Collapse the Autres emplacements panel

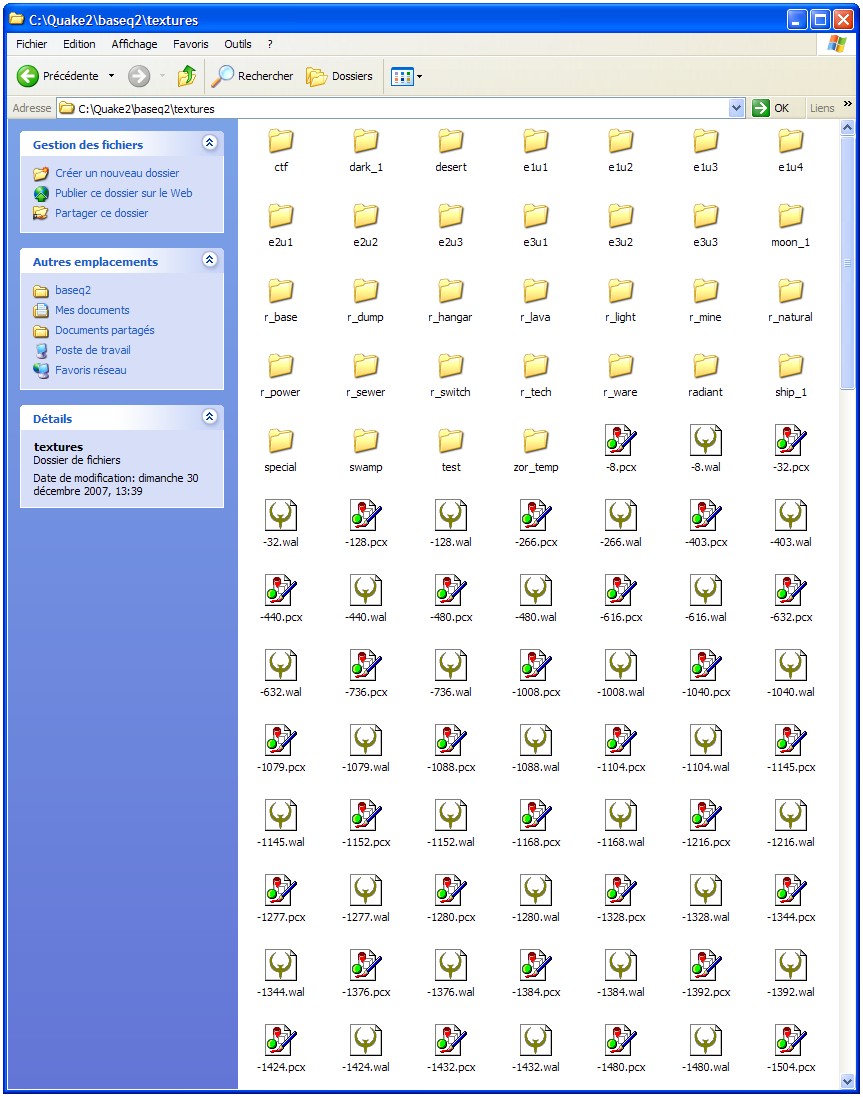209,260
